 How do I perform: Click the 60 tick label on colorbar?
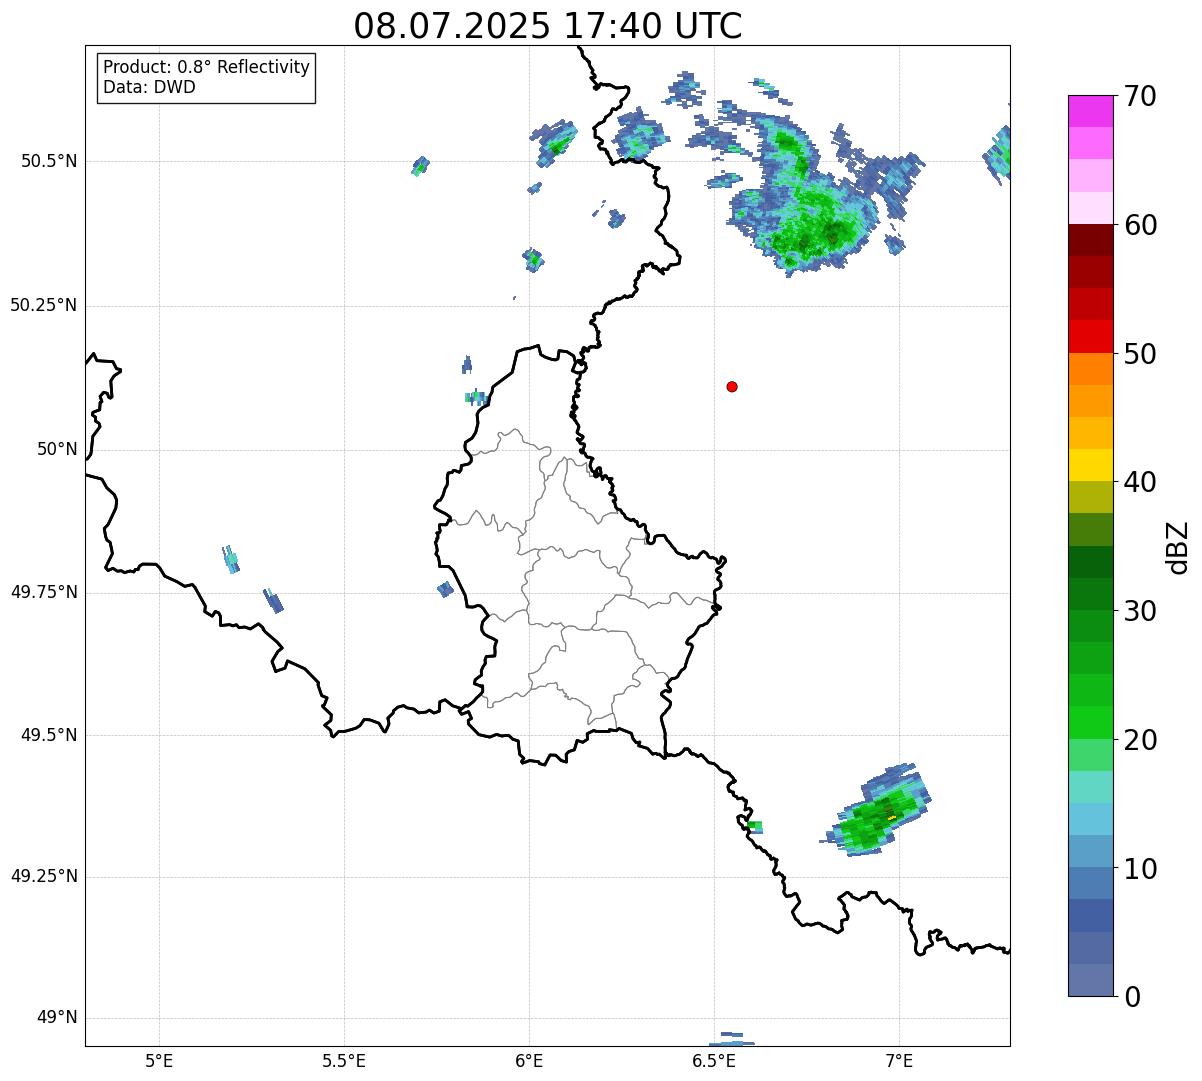(1139, 225)
